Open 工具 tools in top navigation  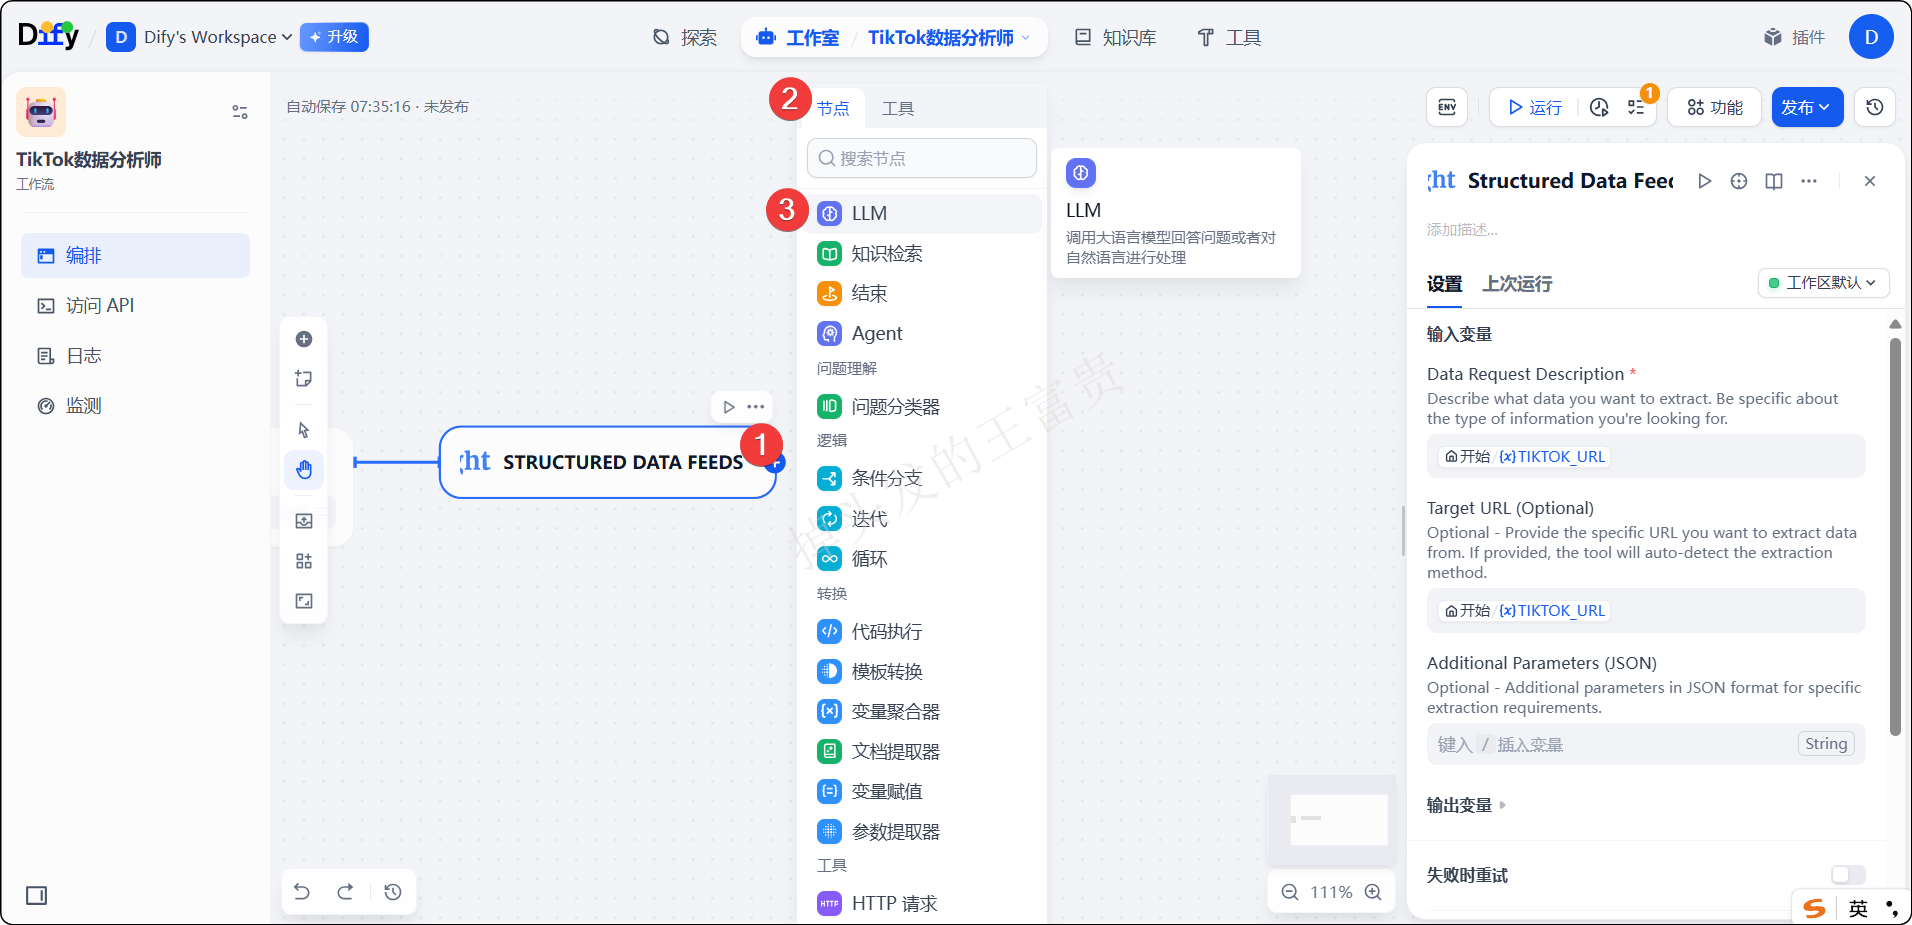coord(1230,37)
